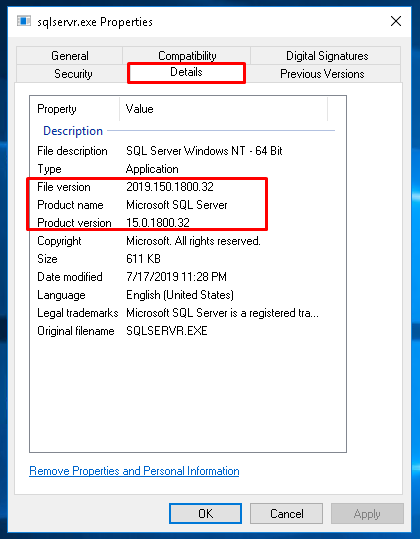Click product version value 15.0.1800.32
The image size is (420, 539).
[158, 223]
